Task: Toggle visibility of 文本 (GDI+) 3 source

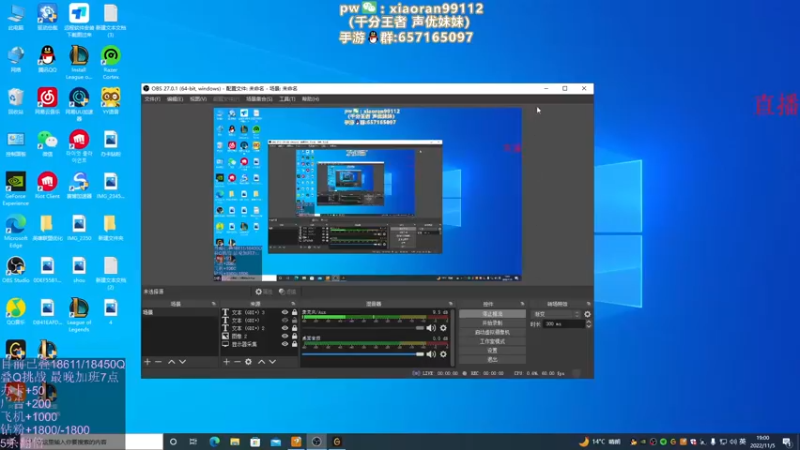Action: tap(285, 312)
